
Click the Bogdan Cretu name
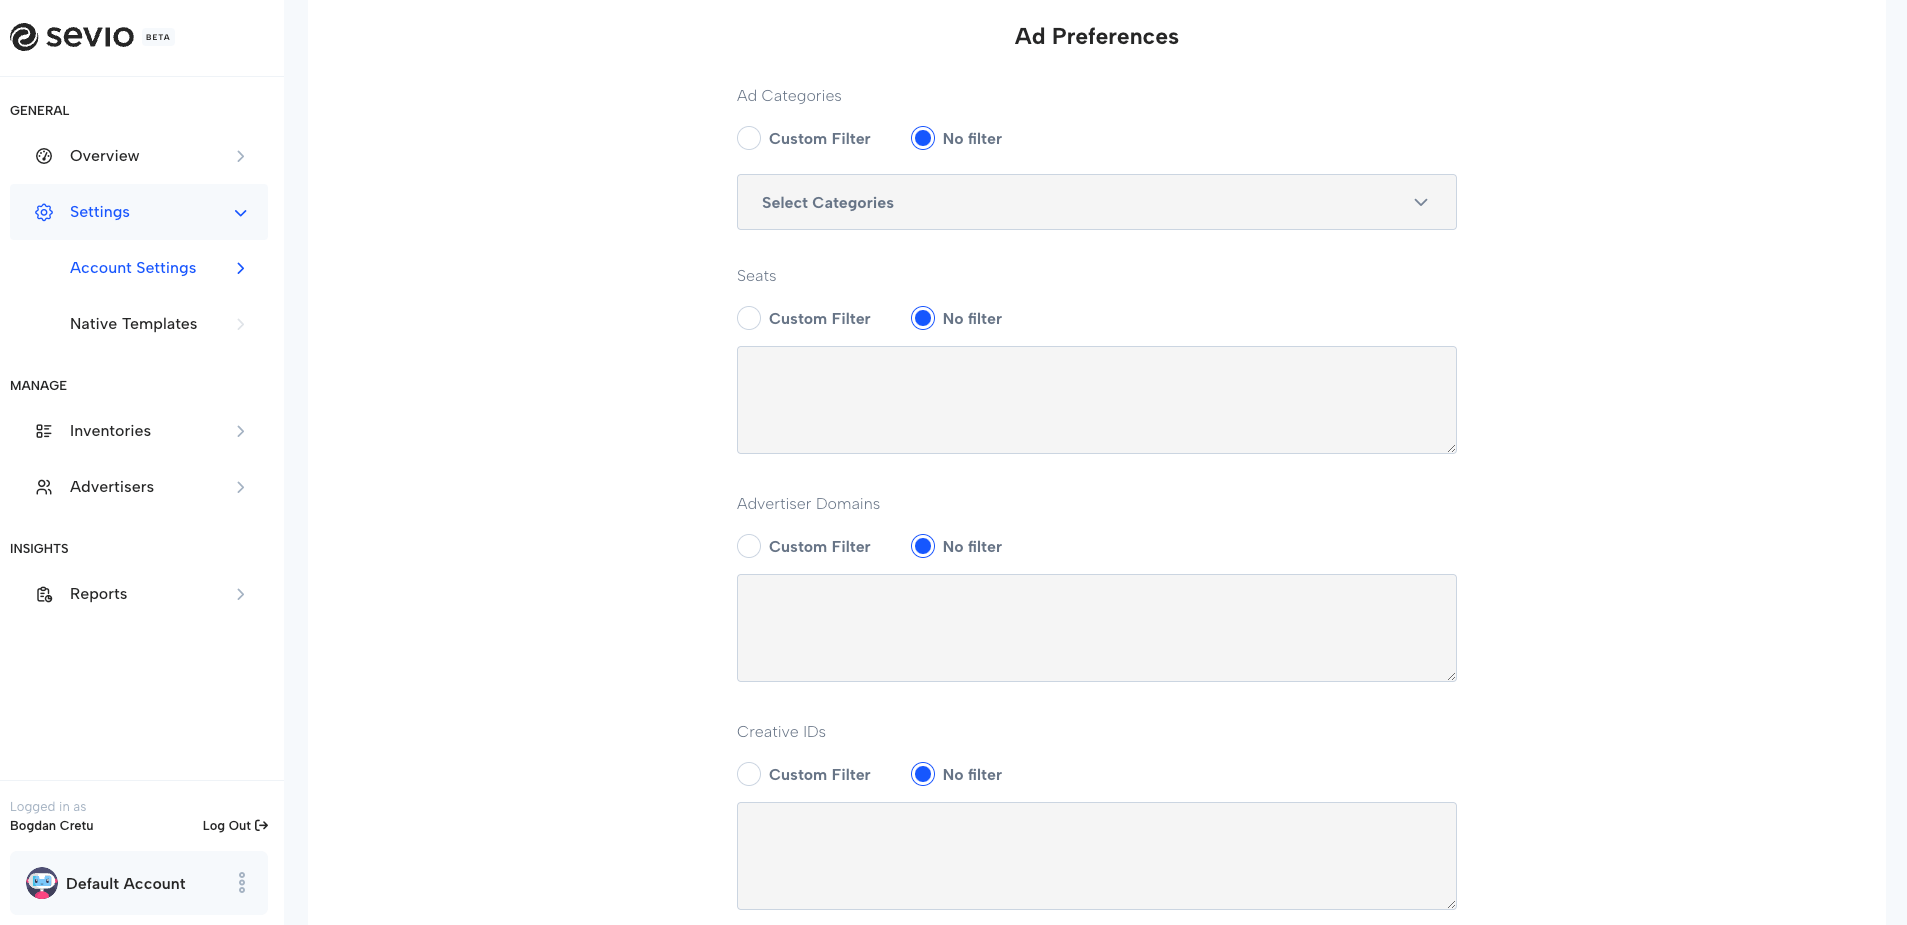point(51,825)
